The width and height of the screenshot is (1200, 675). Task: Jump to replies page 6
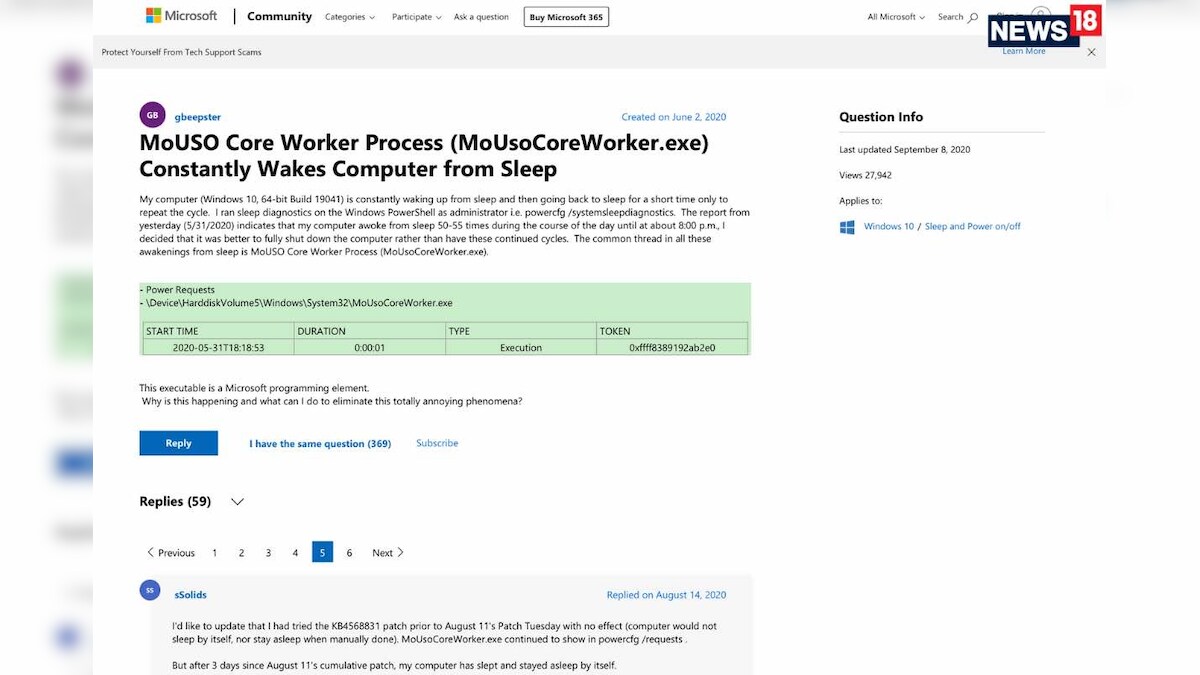349,552
